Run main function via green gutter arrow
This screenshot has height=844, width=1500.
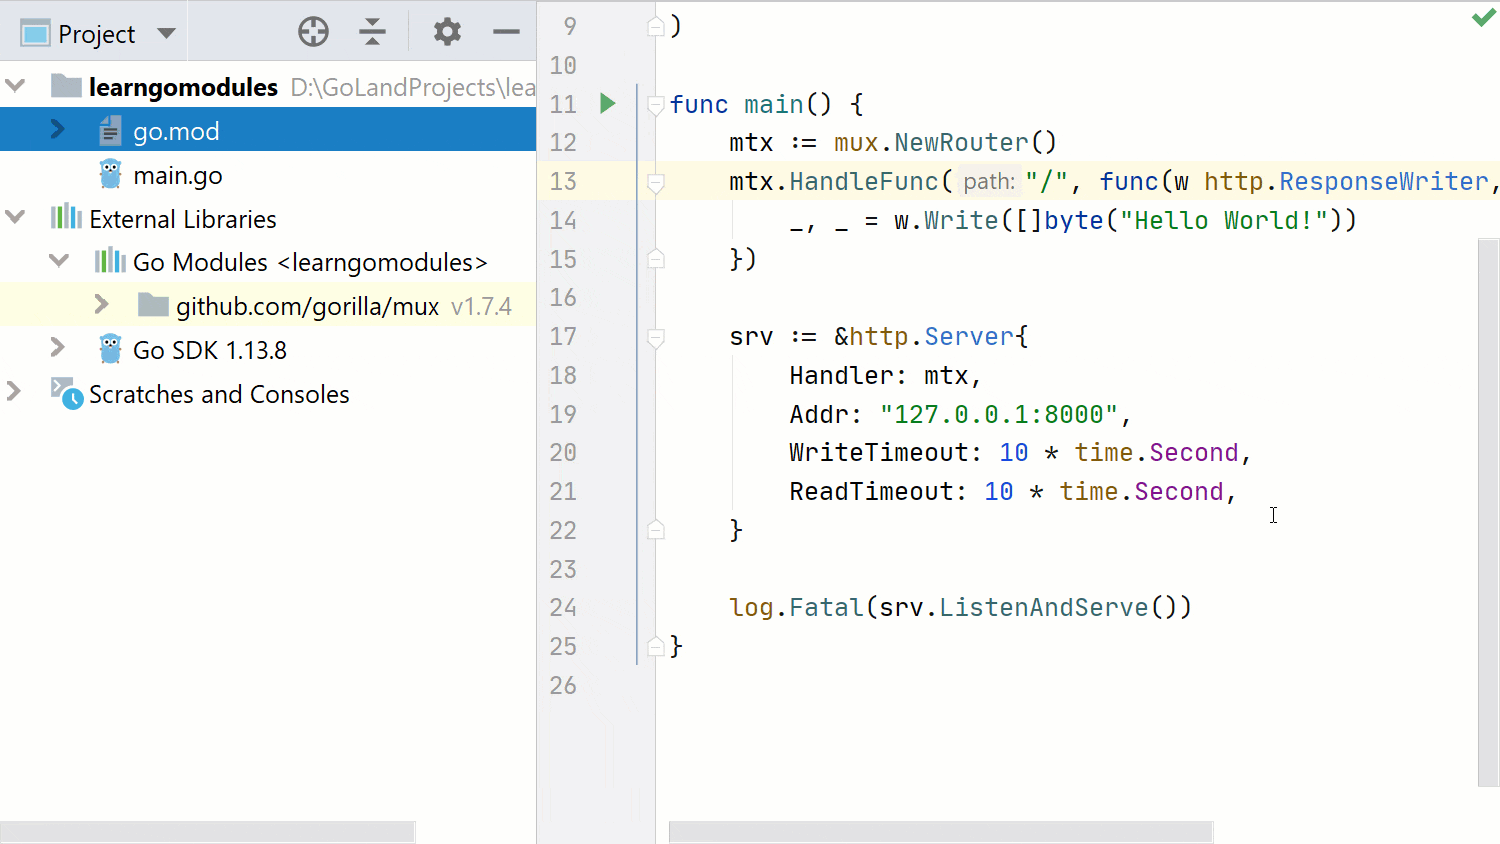point(607,103)
